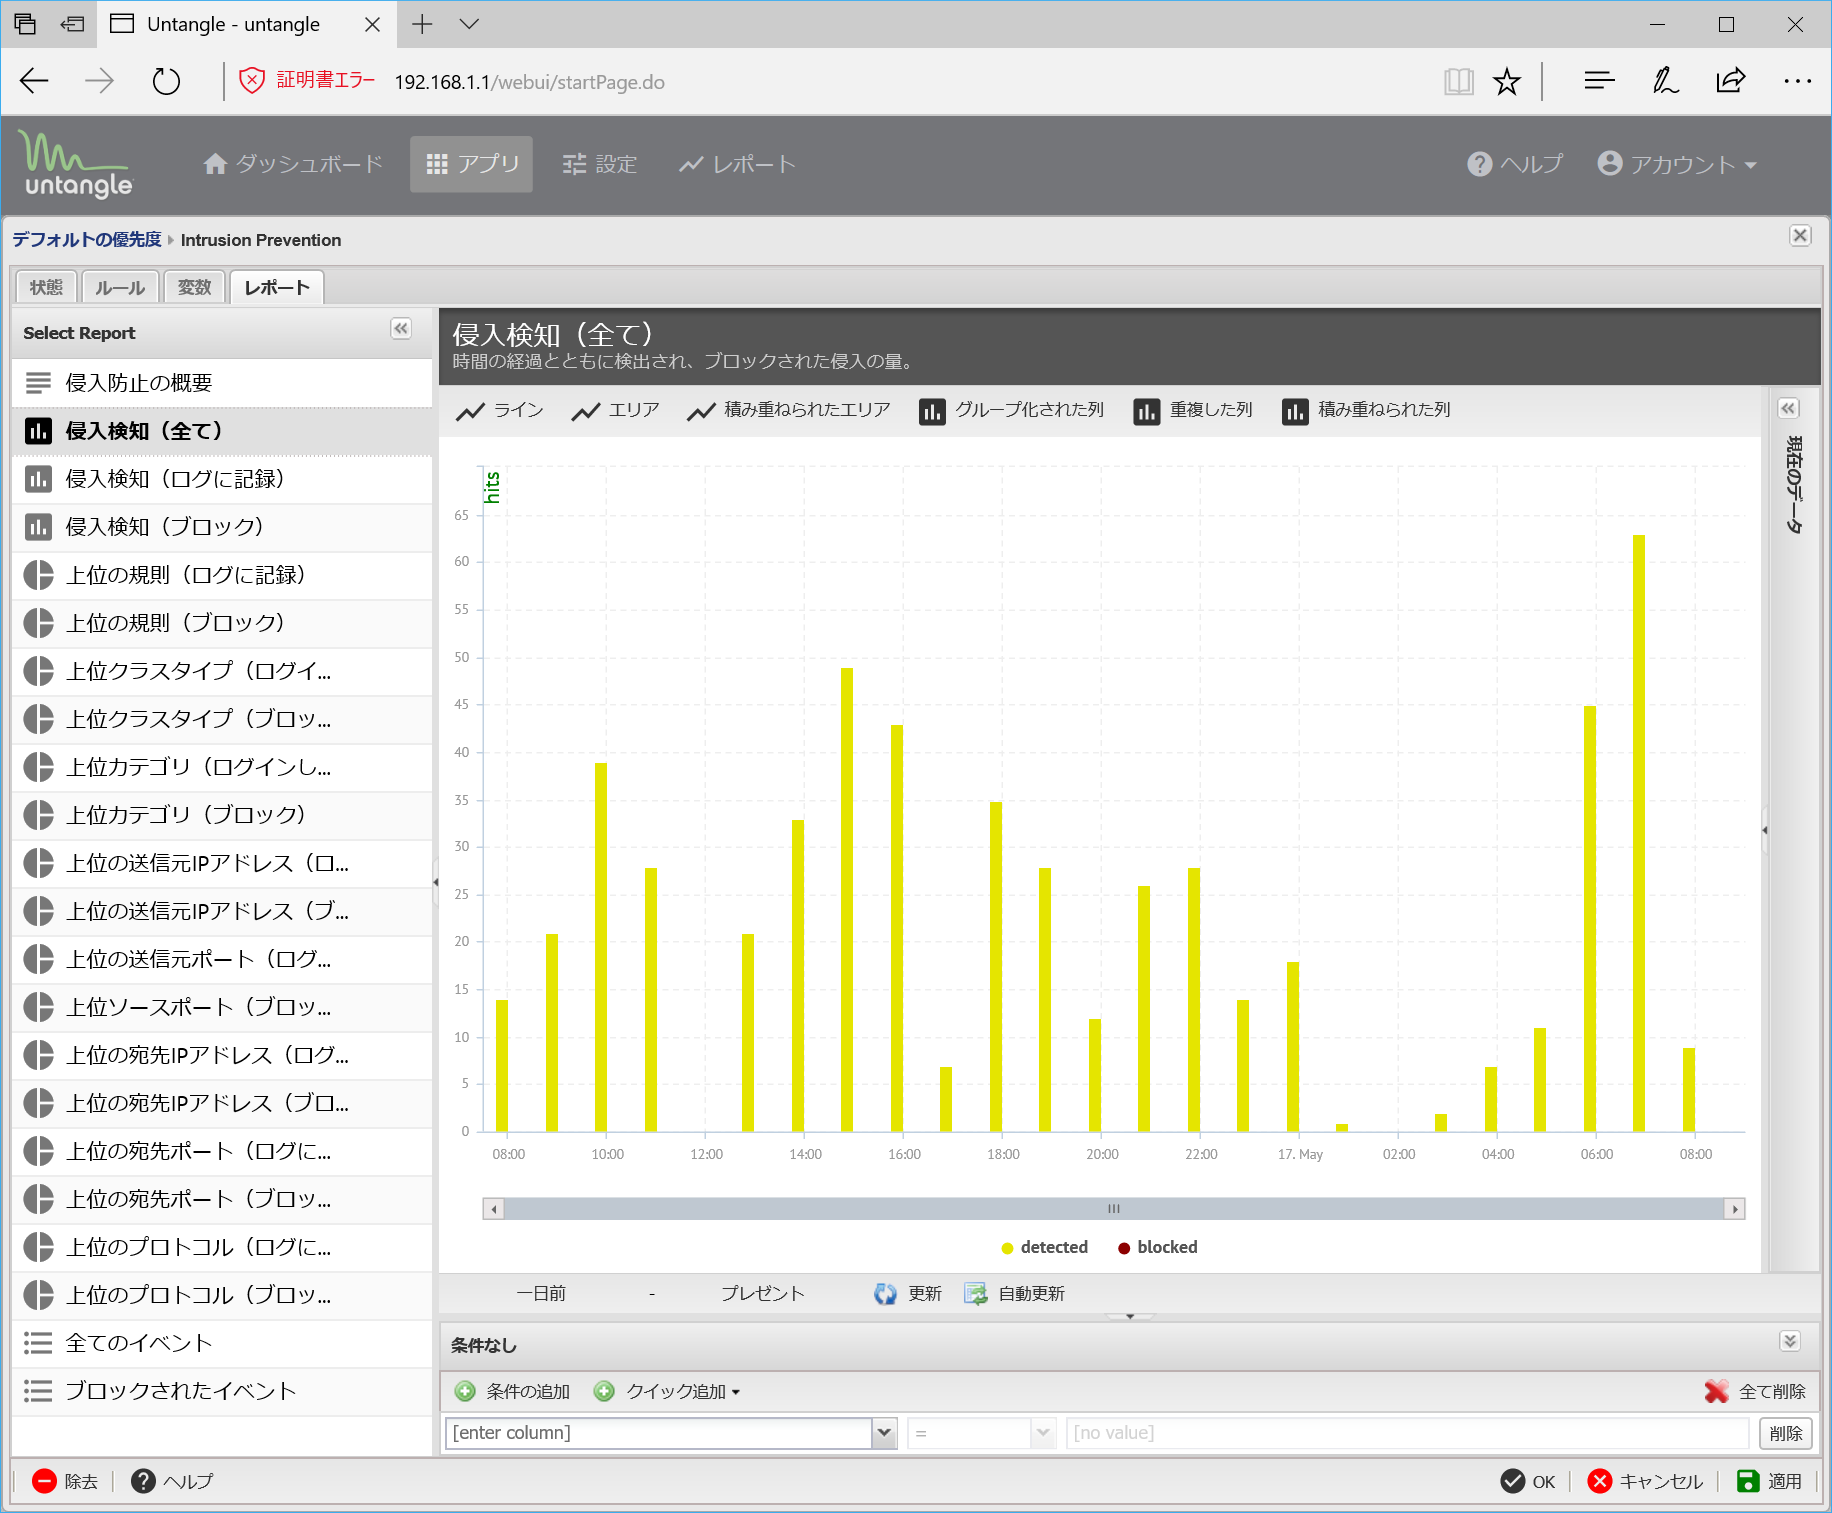Click the [no value] input field
Image resolution: width=1832 pixels, height=1513 pixels.
tap(1408, 1433)
